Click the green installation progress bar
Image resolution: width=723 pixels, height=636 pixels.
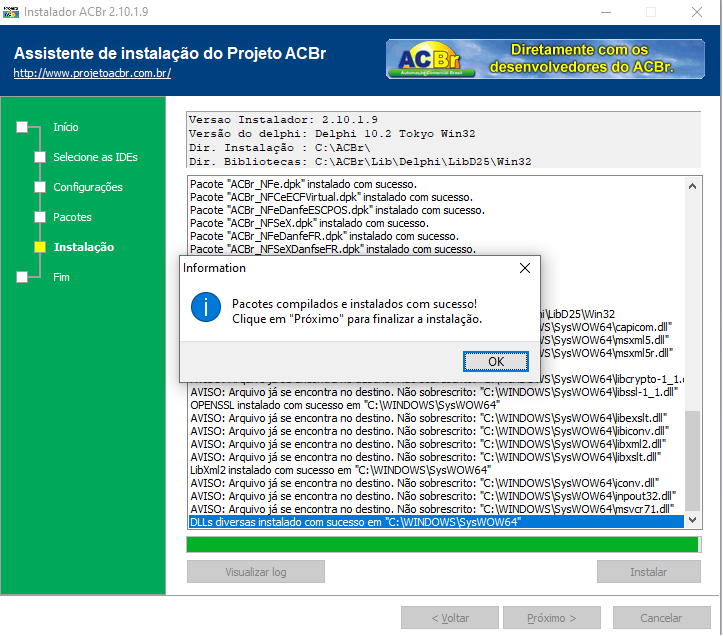point(444,545)
